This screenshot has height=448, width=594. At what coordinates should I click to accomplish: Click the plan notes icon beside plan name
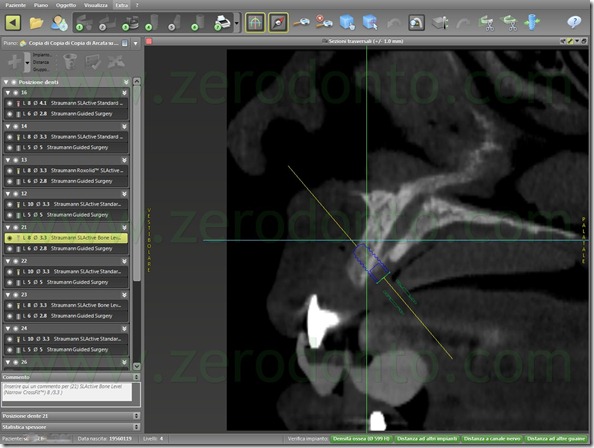tap(125, 43)
